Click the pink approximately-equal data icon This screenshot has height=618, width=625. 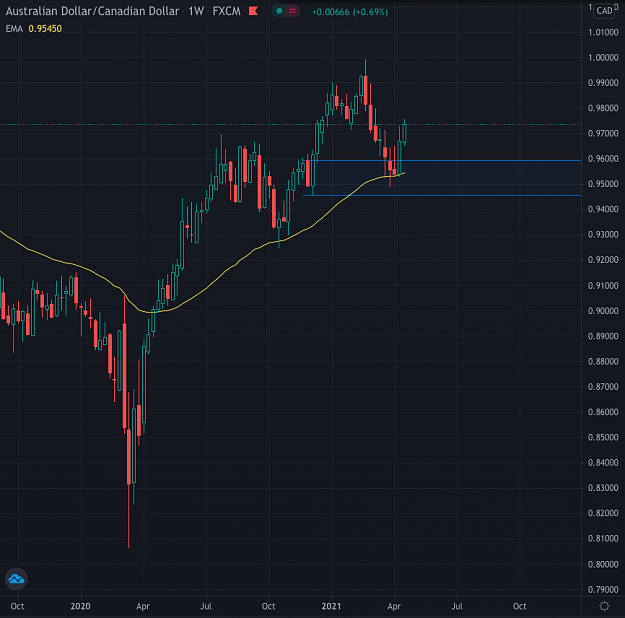[292, 11]
